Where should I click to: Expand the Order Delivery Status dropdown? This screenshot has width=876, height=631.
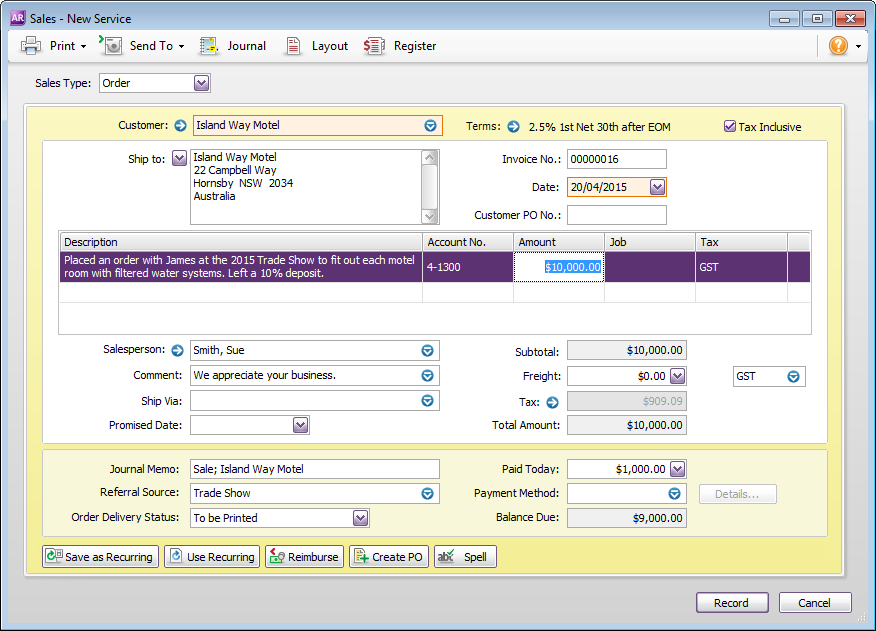[x=360, y=518]
